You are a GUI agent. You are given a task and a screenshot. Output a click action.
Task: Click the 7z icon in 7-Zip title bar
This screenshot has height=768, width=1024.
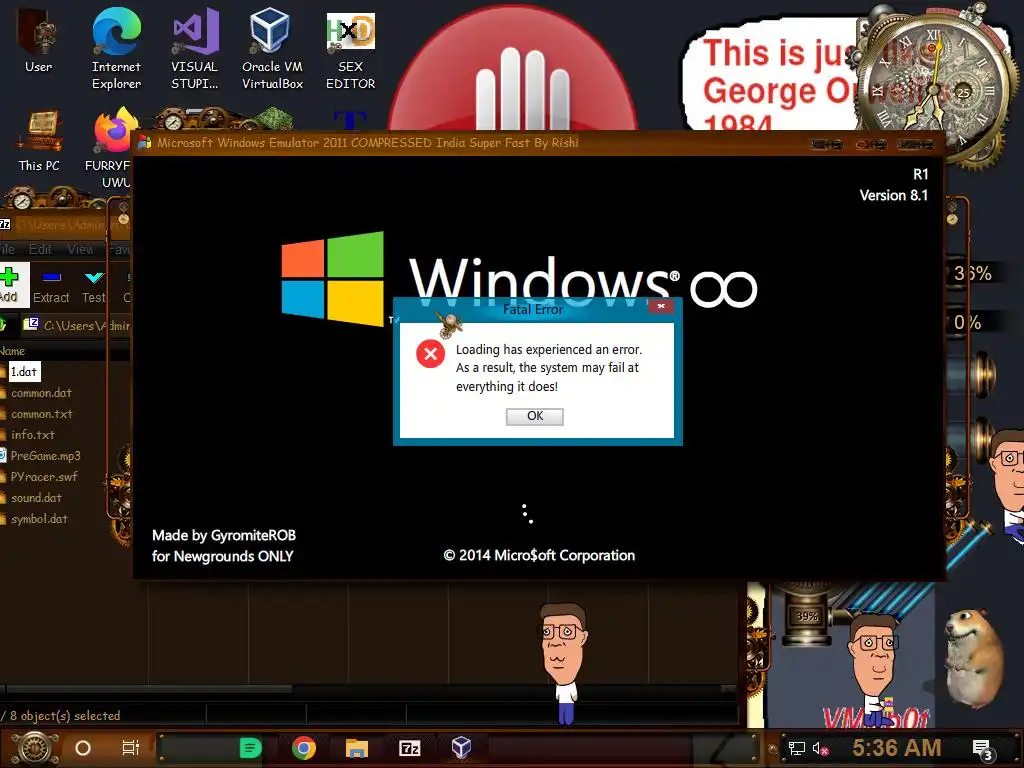tap(5, 225)
